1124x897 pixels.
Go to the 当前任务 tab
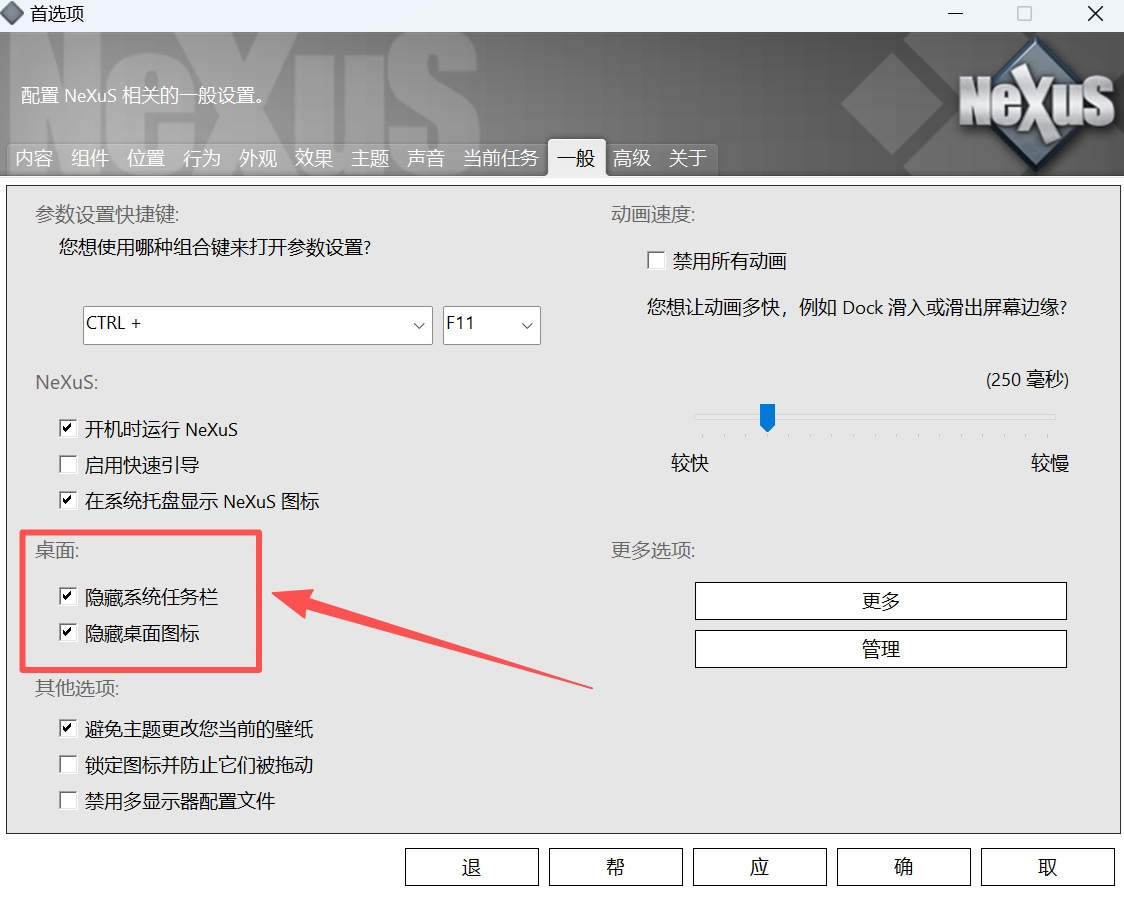[500, 158]
